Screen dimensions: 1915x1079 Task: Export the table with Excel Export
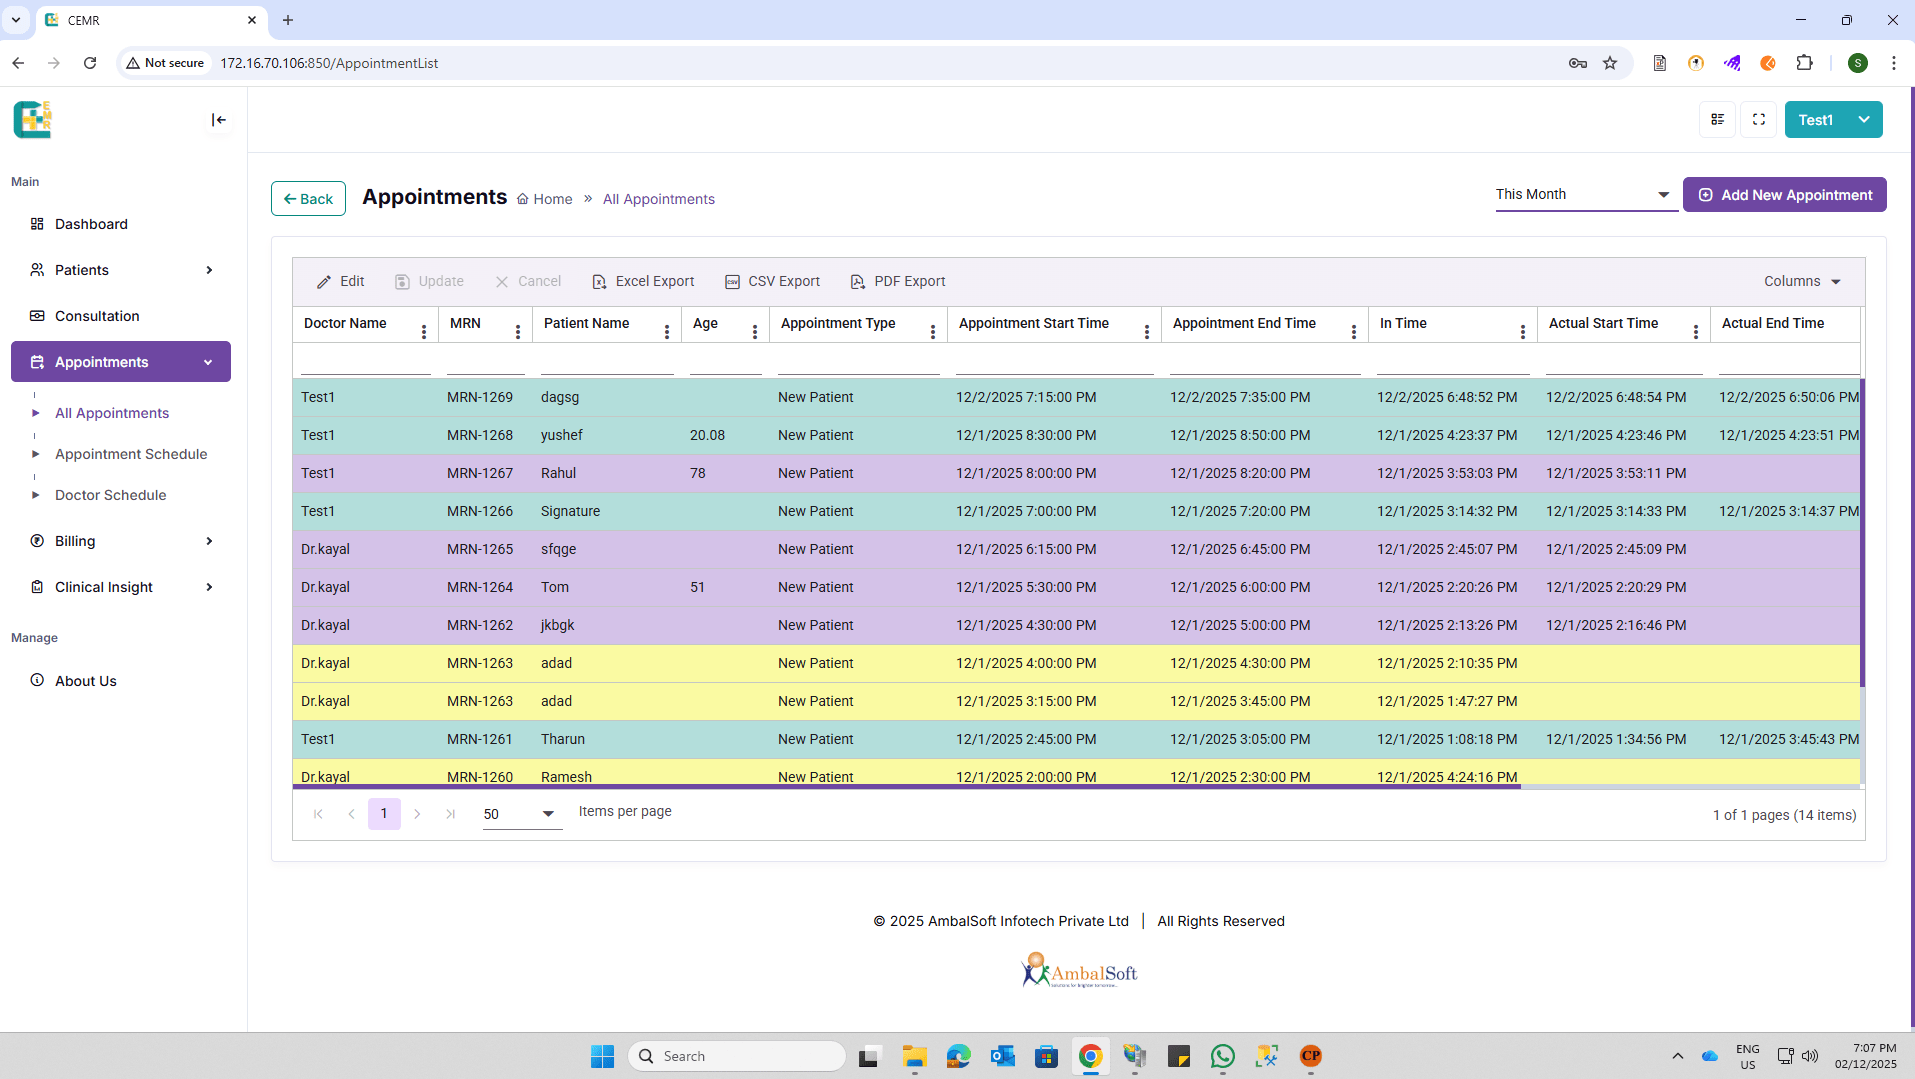click(643, 282)
